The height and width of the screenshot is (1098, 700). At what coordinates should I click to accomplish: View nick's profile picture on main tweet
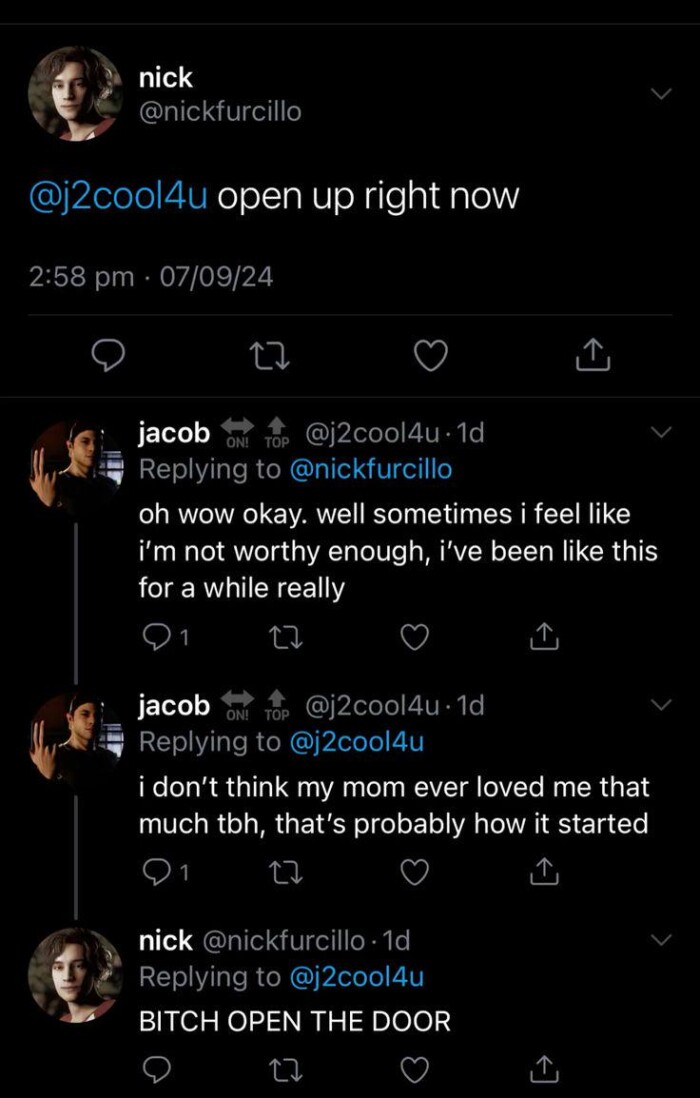[x=75, y=94]
